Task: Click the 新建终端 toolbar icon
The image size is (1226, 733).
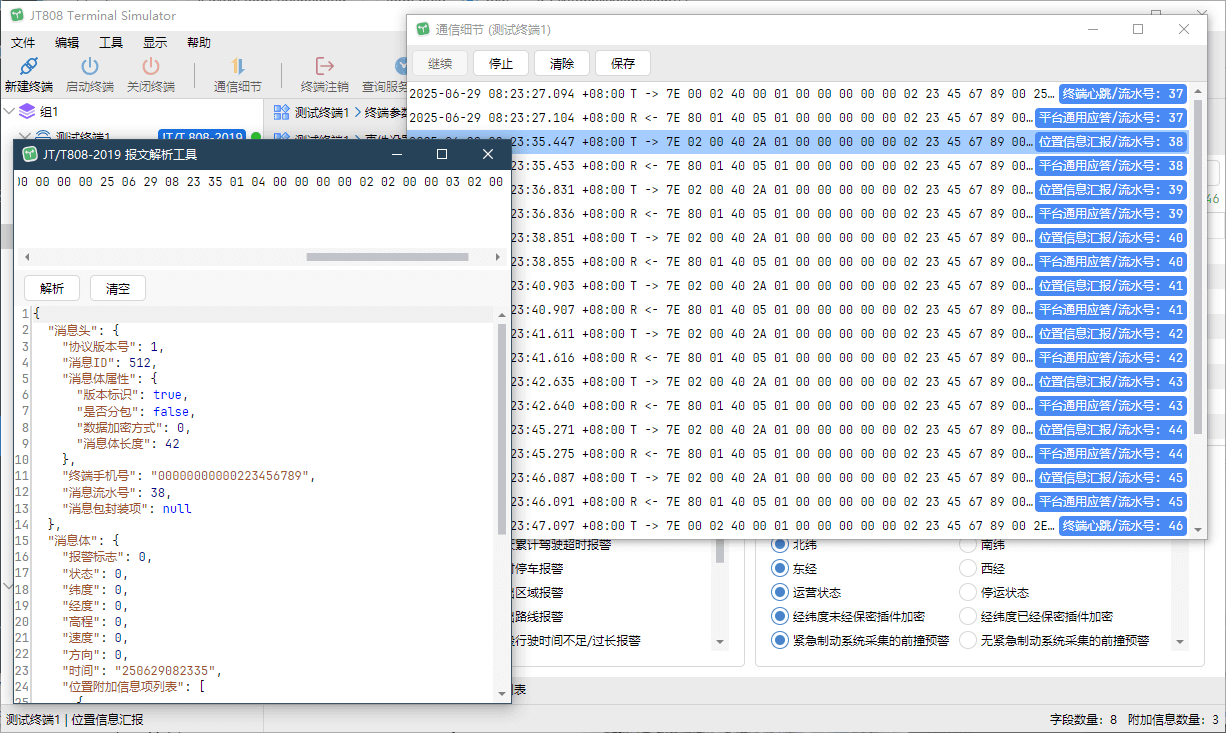Action: 29,67
